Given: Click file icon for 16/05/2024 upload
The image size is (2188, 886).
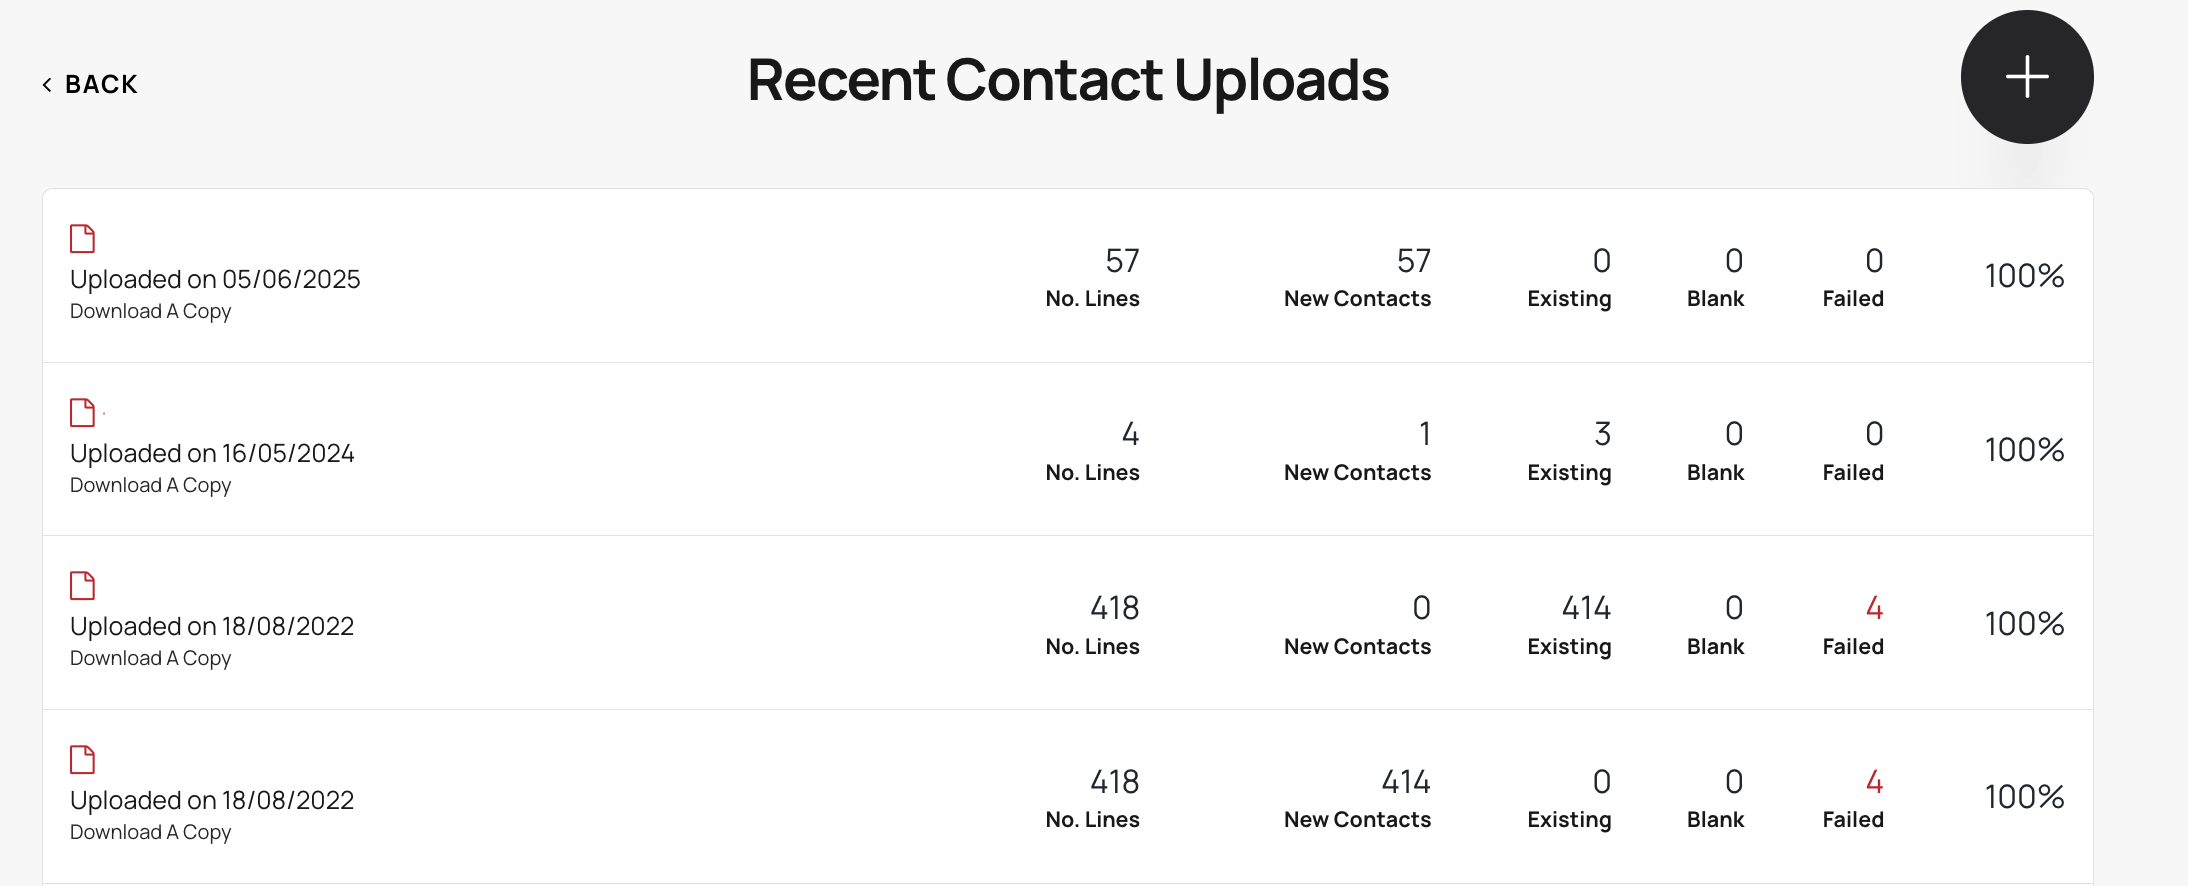Looking at the screenshot, I should tap(82, 412).
